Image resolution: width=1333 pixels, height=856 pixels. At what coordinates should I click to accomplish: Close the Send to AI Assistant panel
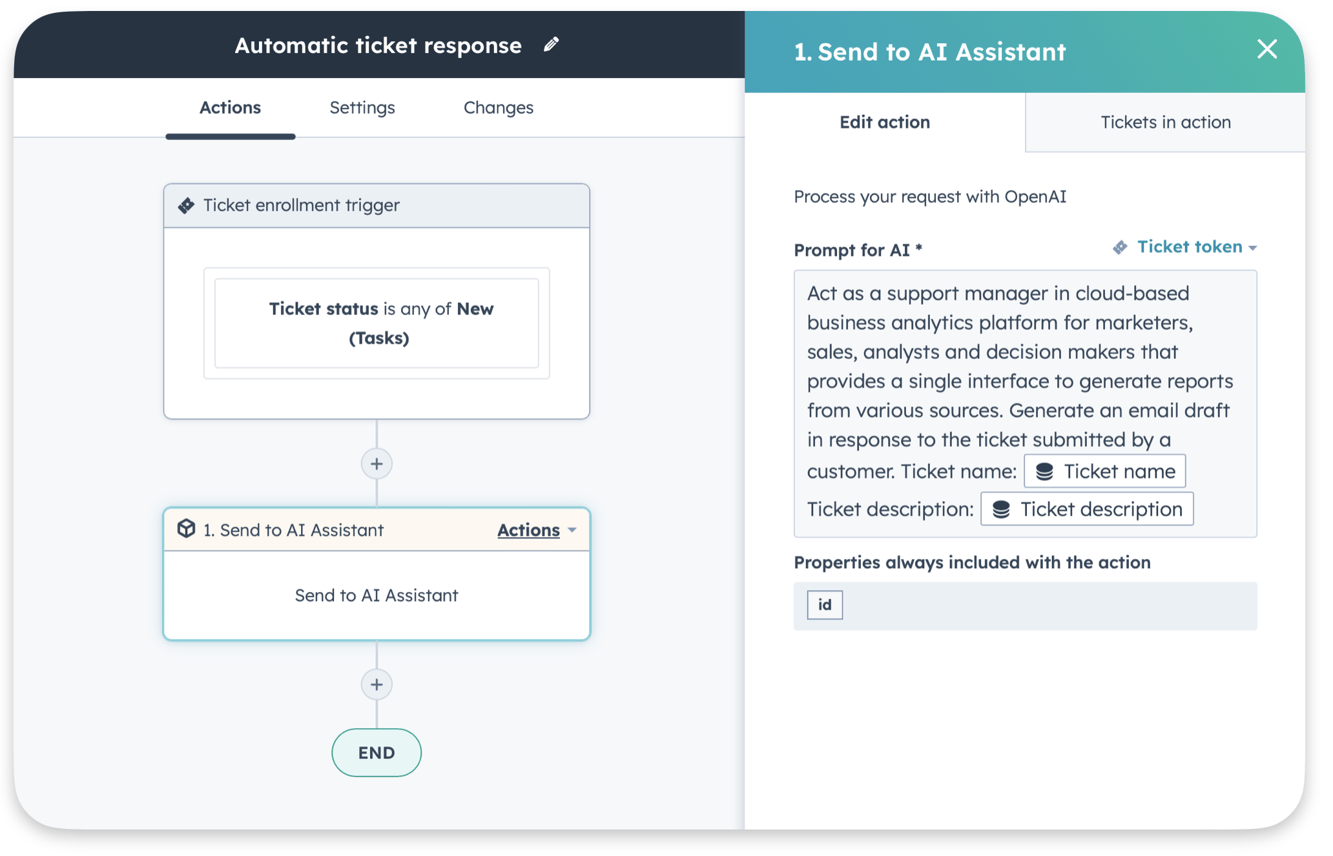point(1267,48)
